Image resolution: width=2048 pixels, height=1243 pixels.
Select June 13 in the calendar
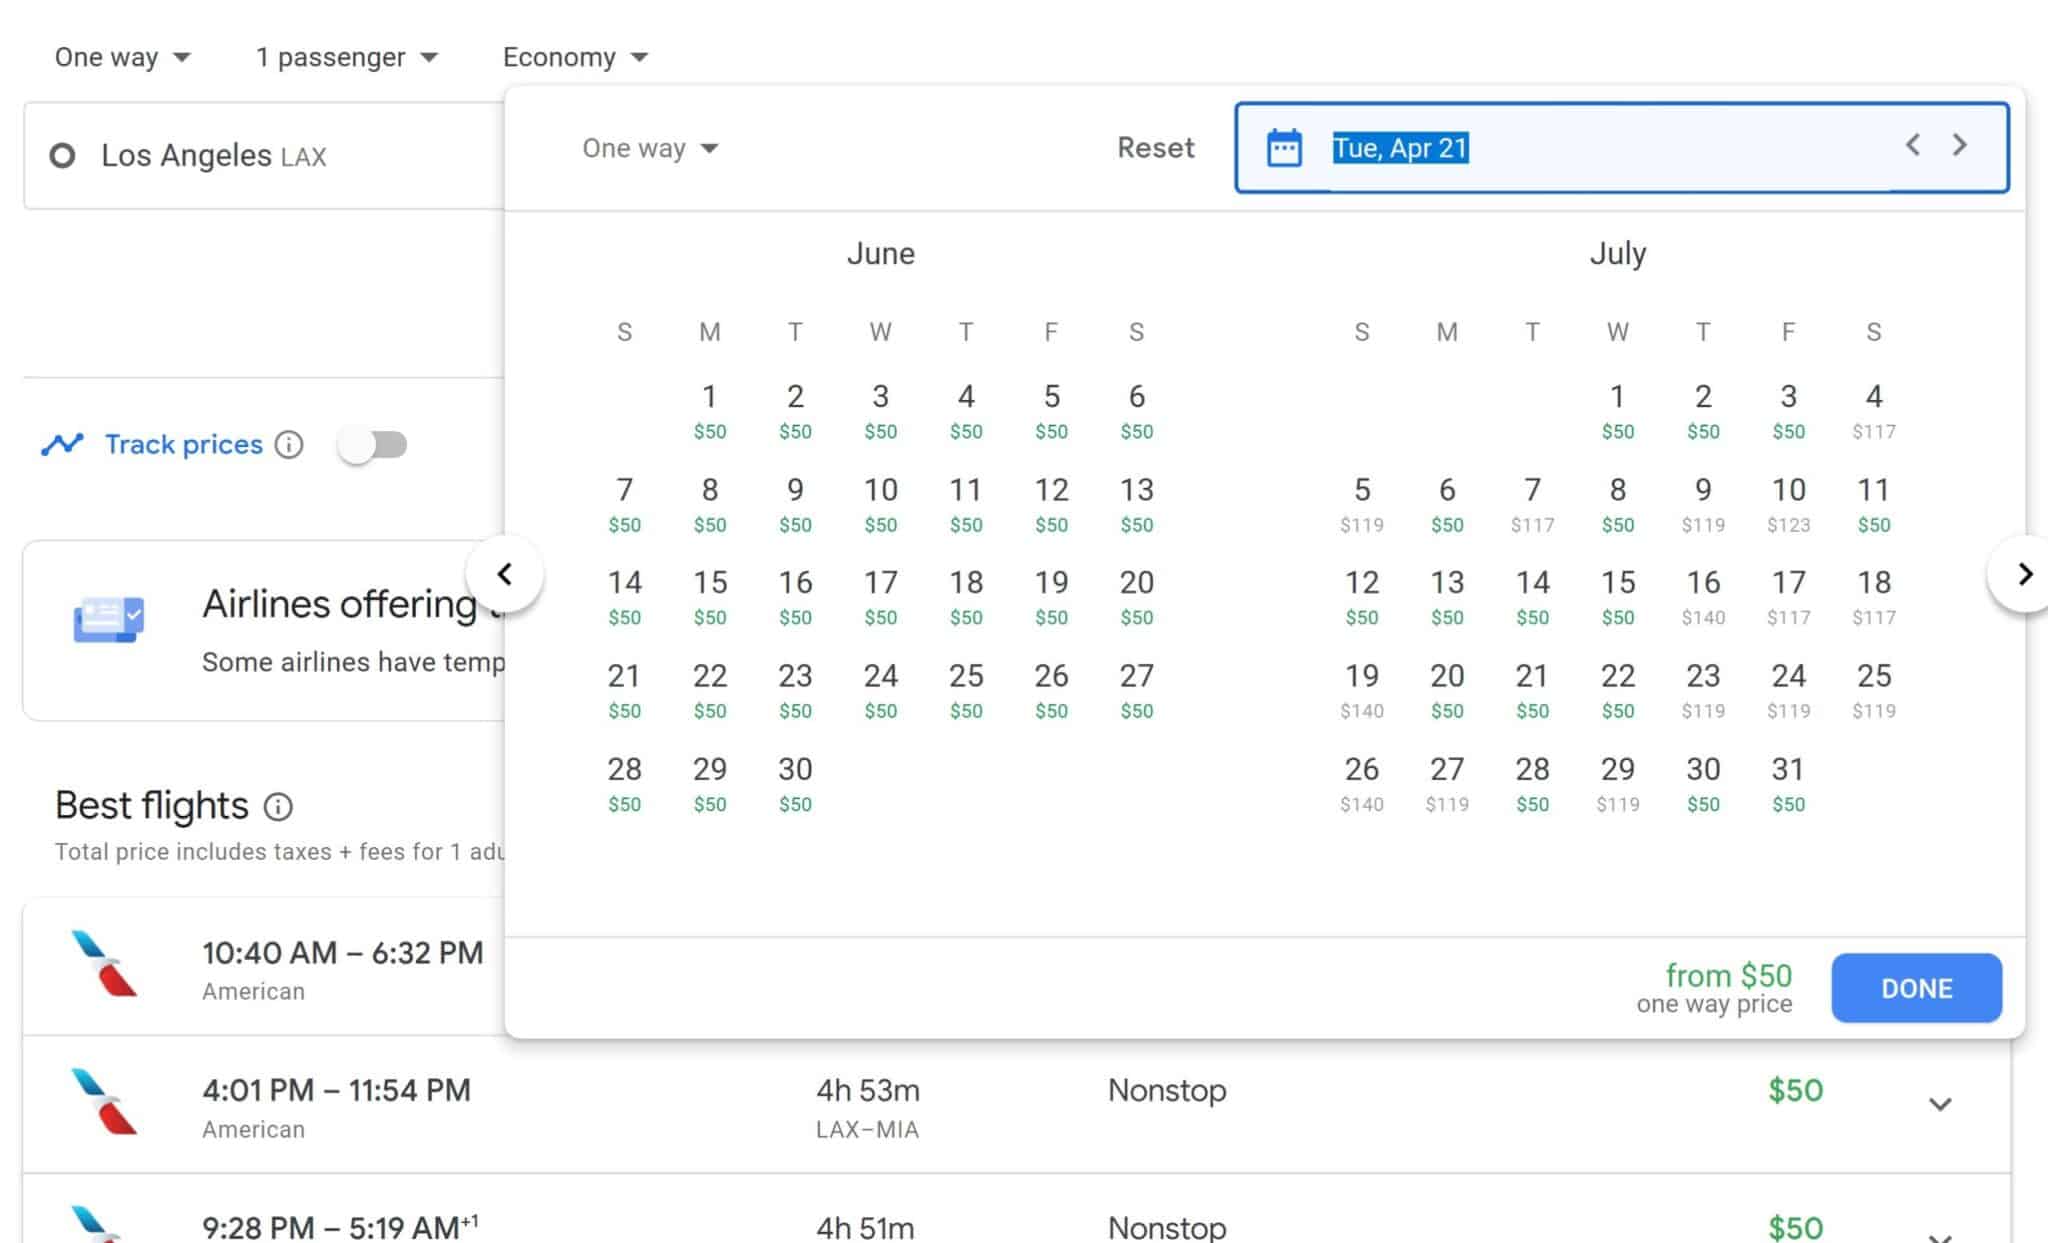coord(1136,504)
